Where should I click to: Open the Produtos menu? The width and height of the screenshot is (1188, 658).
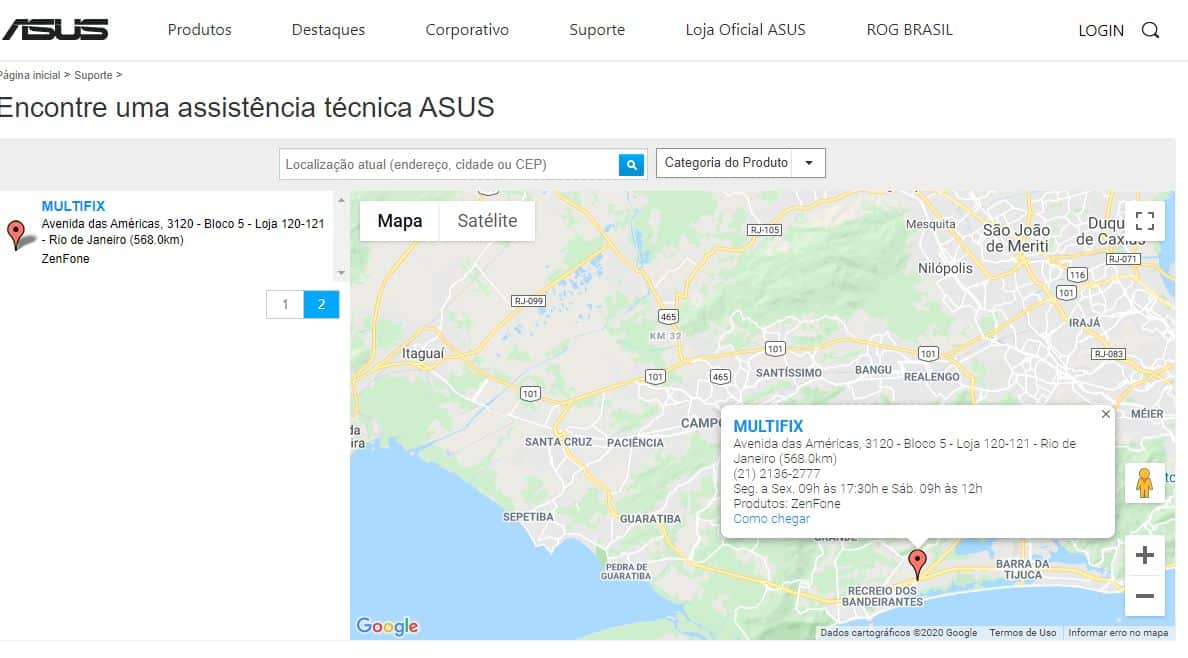point(199,30)
